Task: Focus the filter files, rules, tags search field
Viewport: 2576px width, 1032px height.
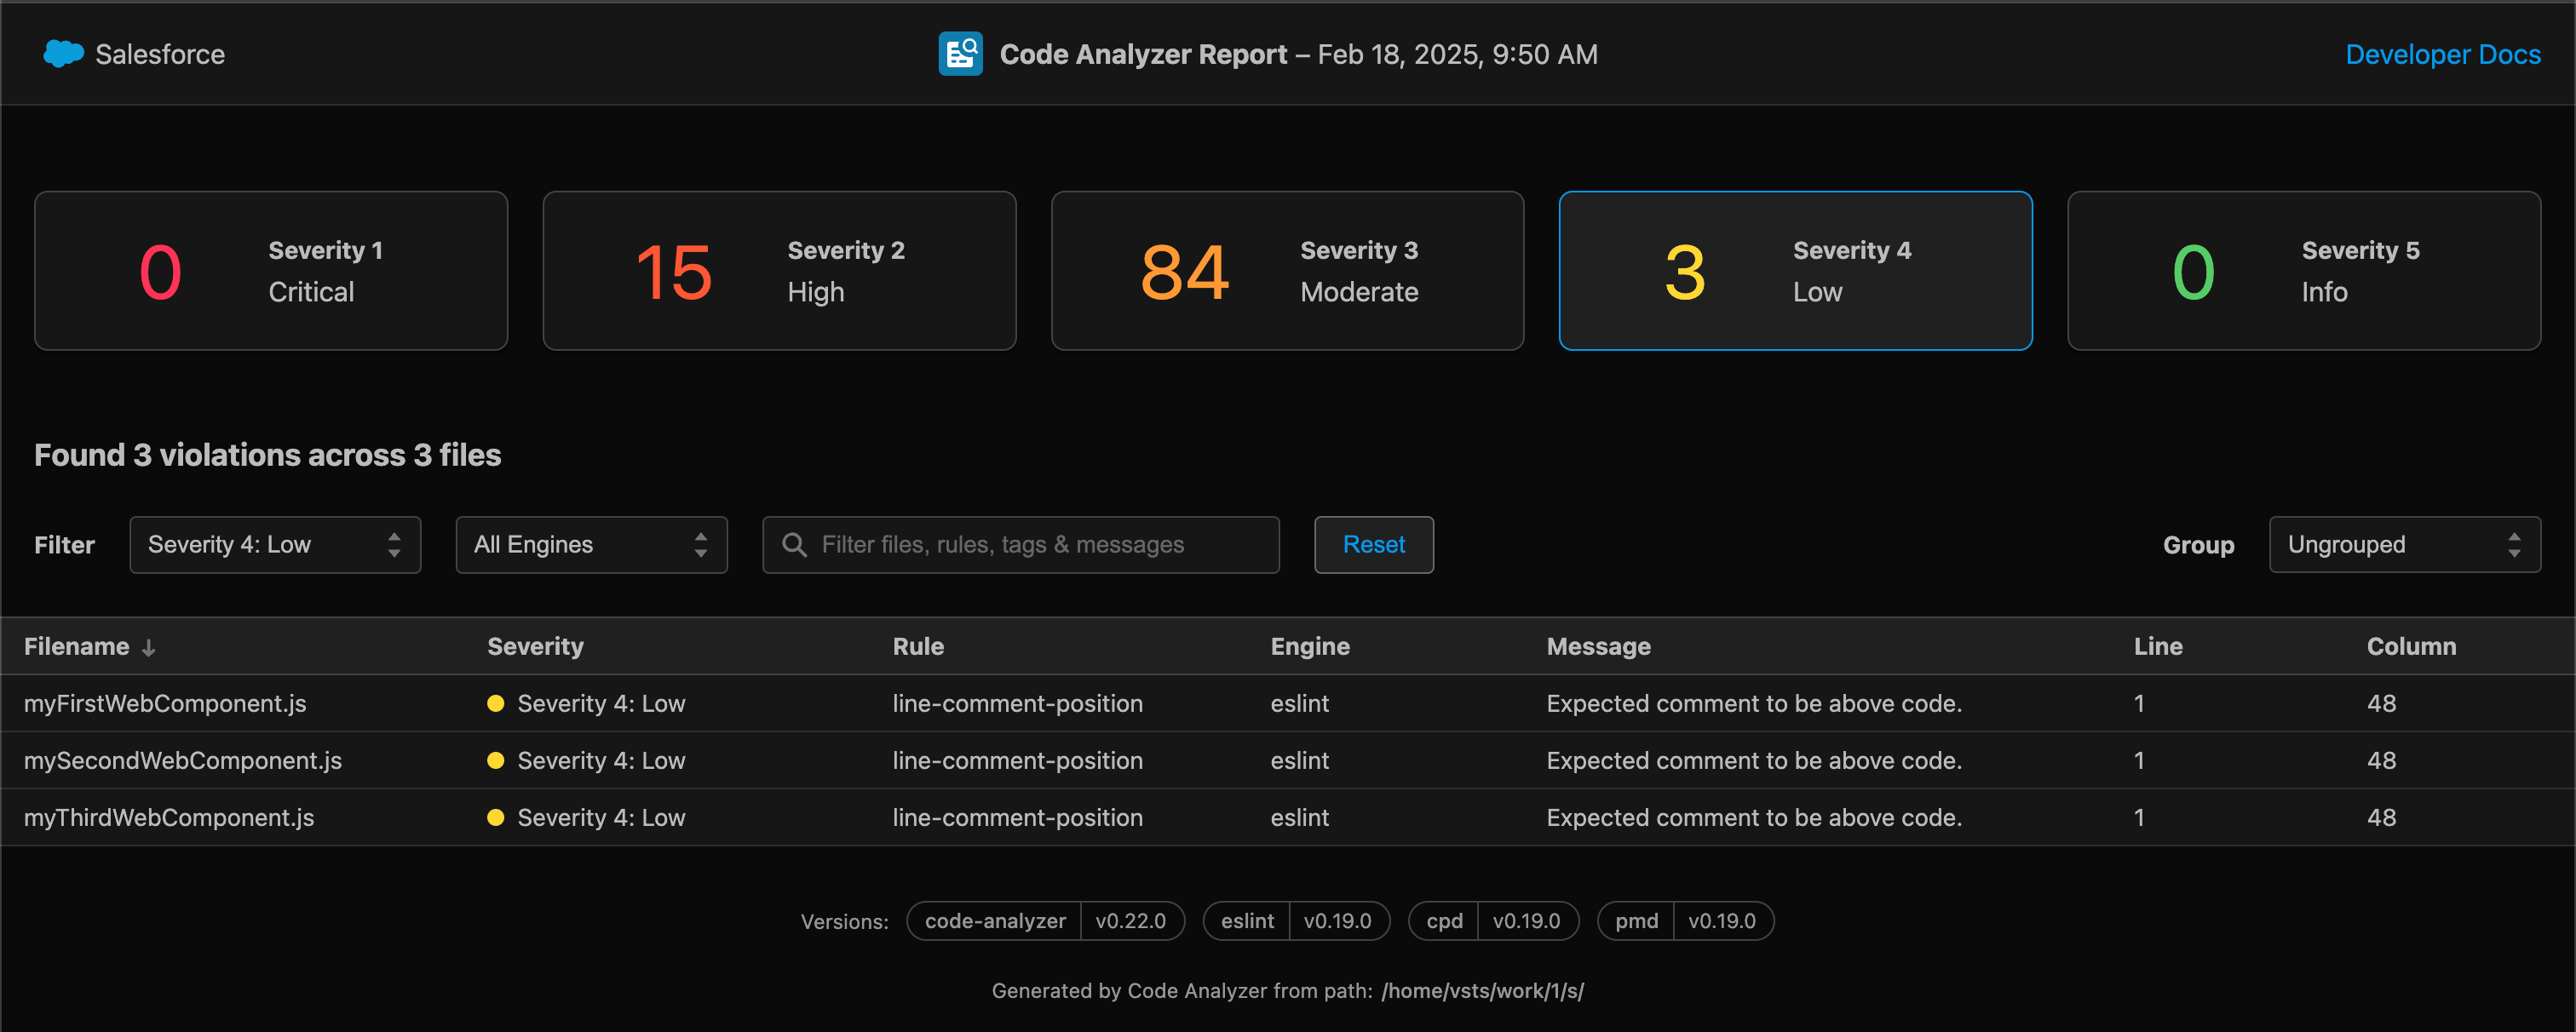Action: [x=1020, y=545]
